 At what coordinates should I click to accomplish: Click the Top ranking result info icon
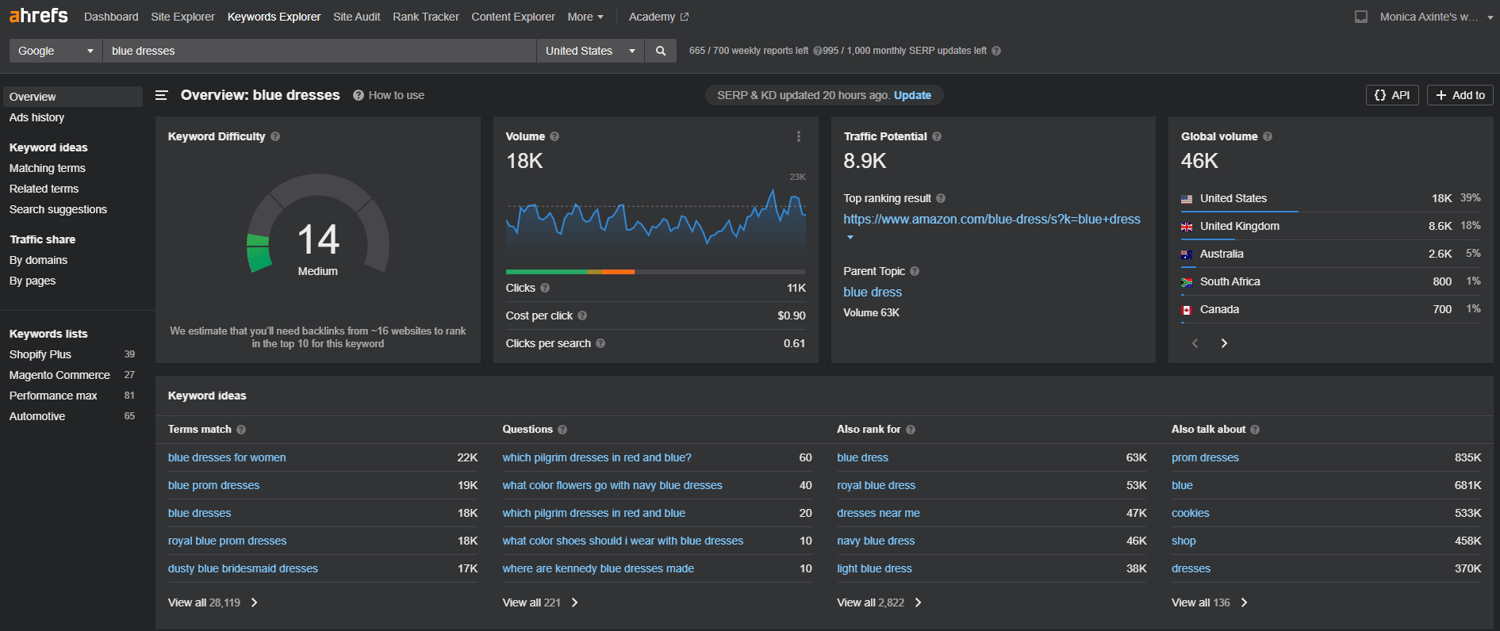coord(941,199)
